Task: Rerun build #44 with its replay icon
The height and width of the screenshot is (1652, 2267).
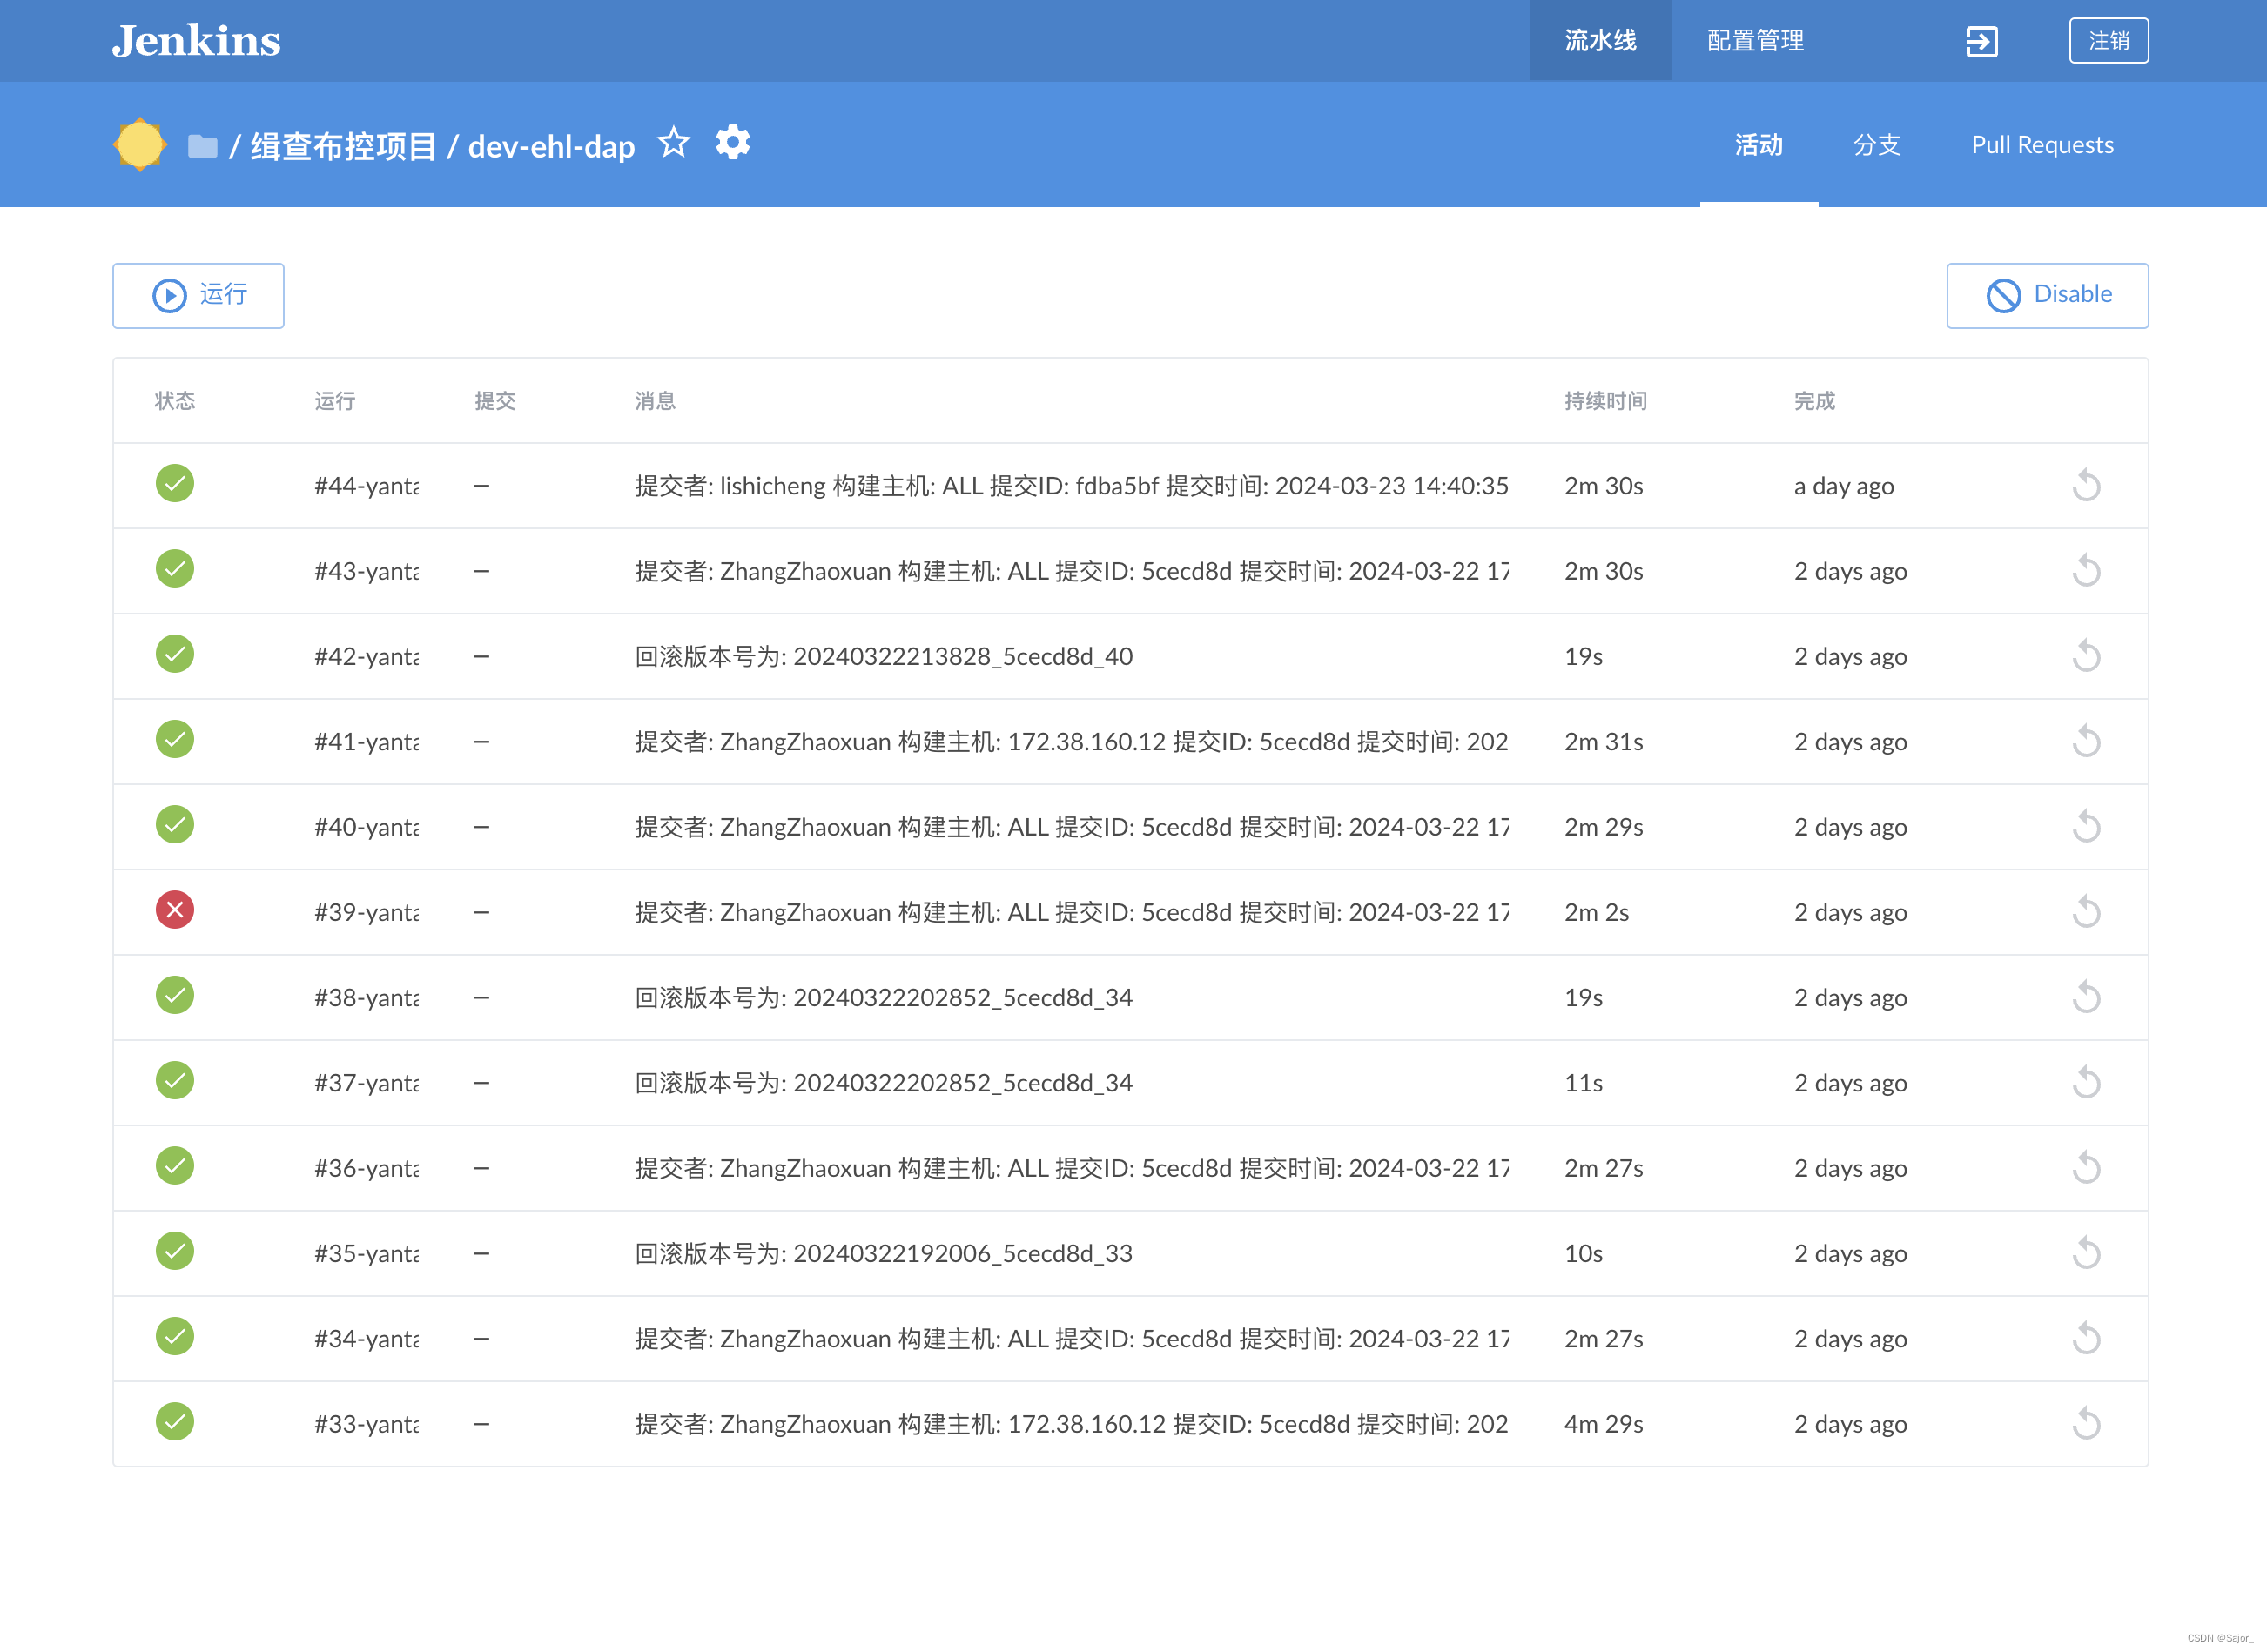Action: click(x=2085, y=486)
